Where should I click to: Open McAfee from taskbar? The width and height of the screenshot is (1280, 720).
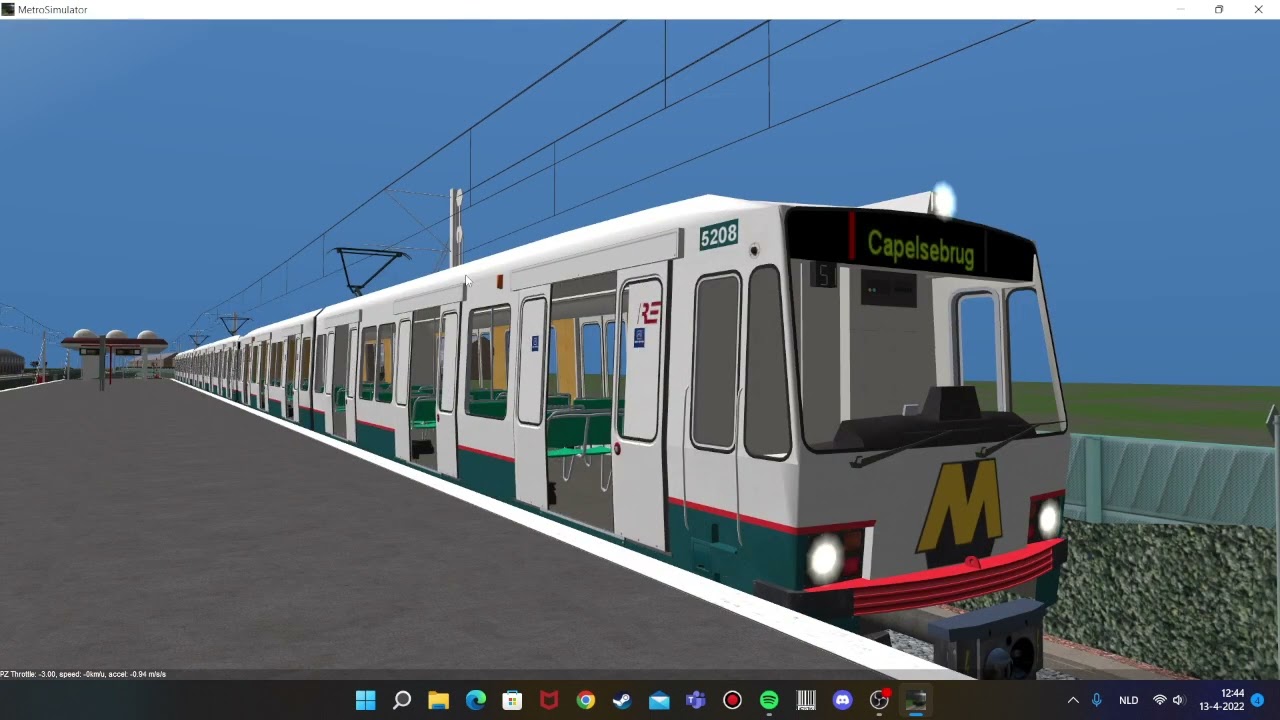pos(549,700)
